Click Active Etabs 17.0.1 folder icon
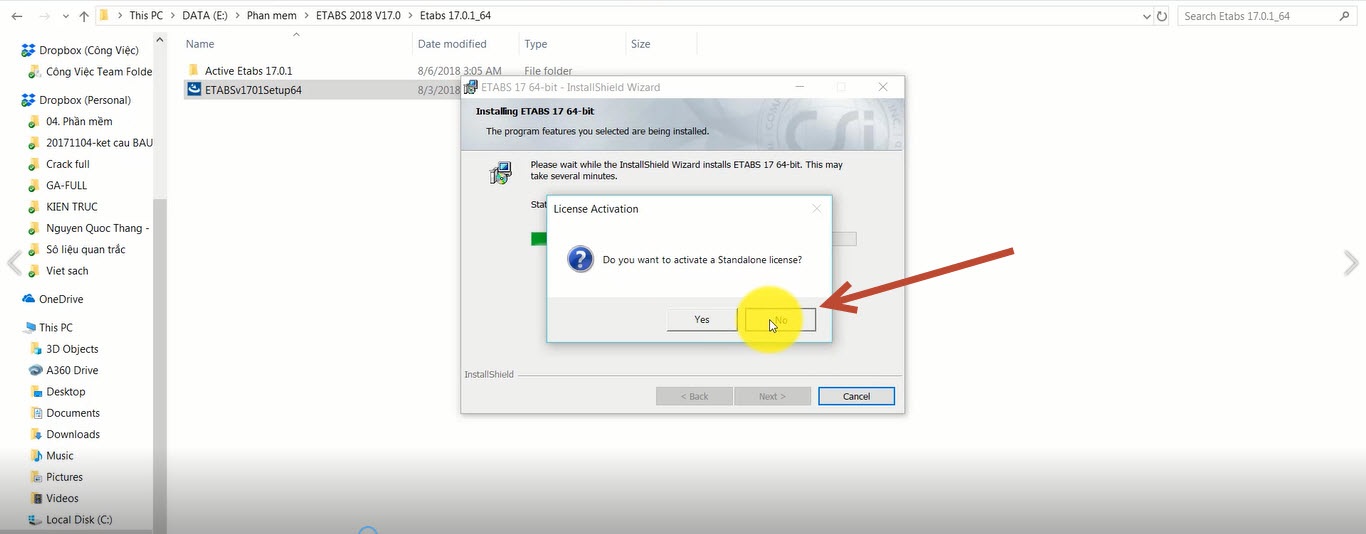Screen dimensions: 1366x534 click(x=193, y=71)
